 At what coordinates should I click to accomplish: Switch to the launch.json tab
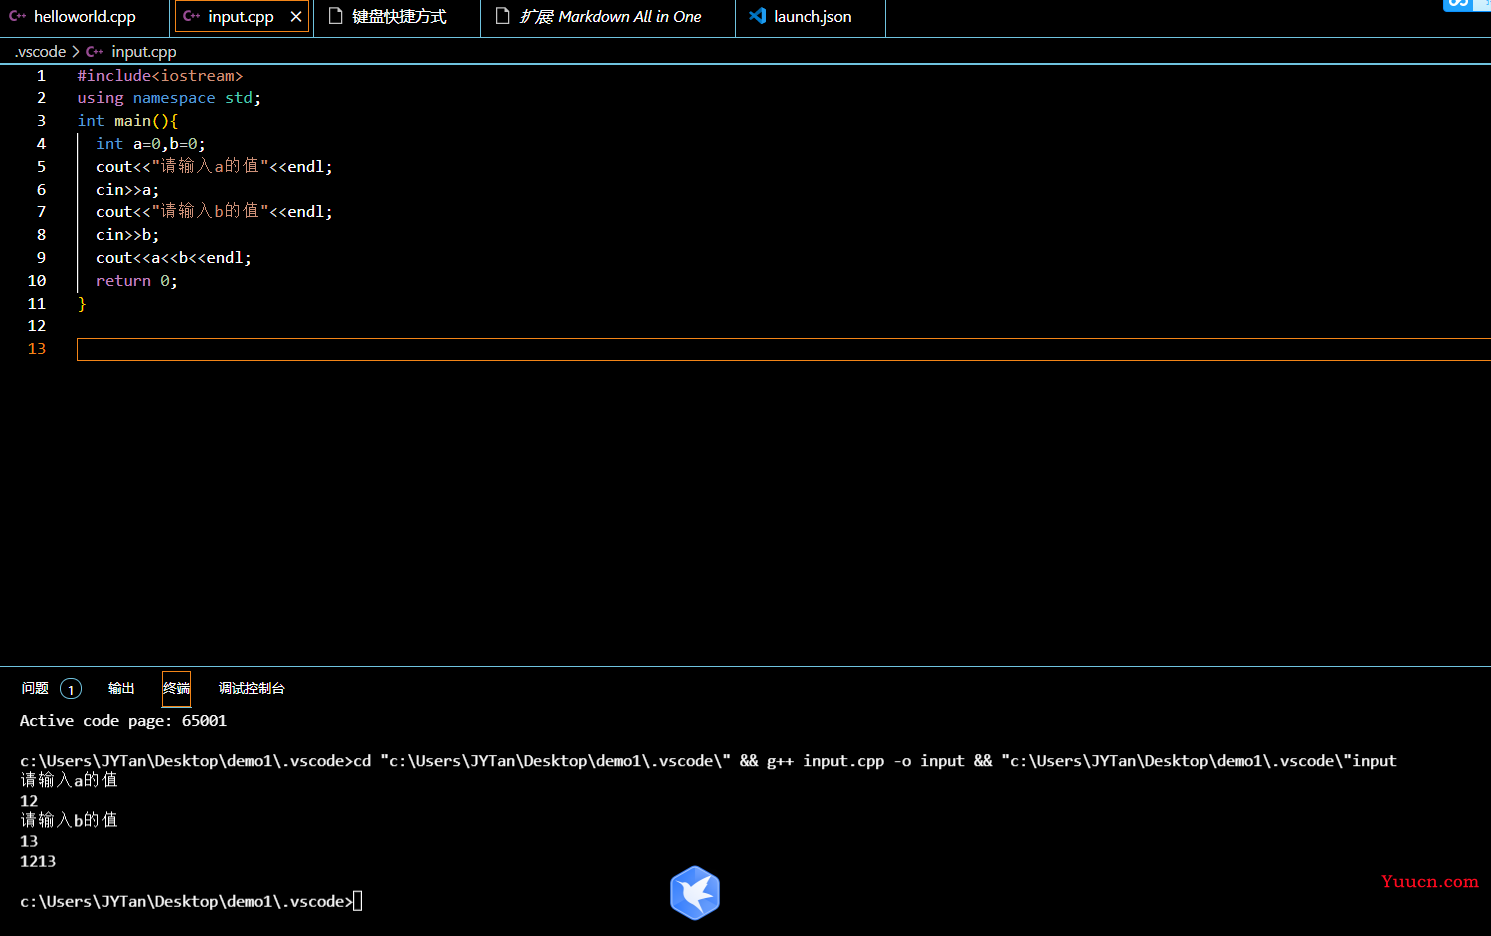(811, 17)
